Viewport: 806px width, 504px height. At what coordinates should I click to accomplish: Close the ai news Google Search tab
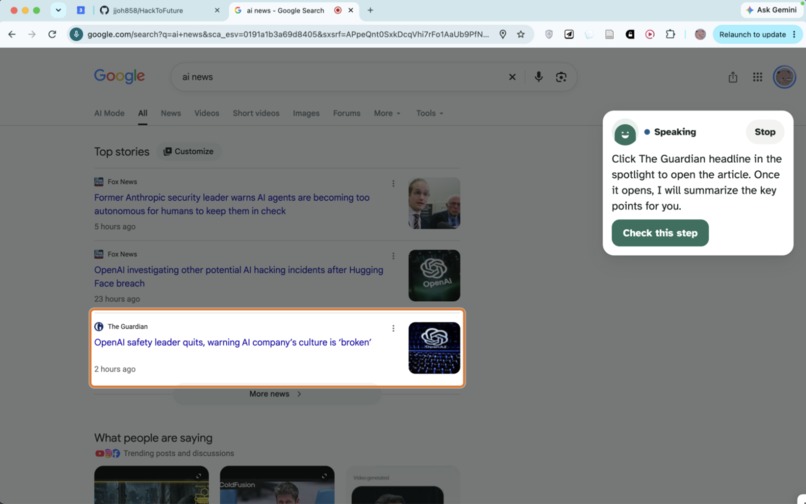tap(351, 10)
